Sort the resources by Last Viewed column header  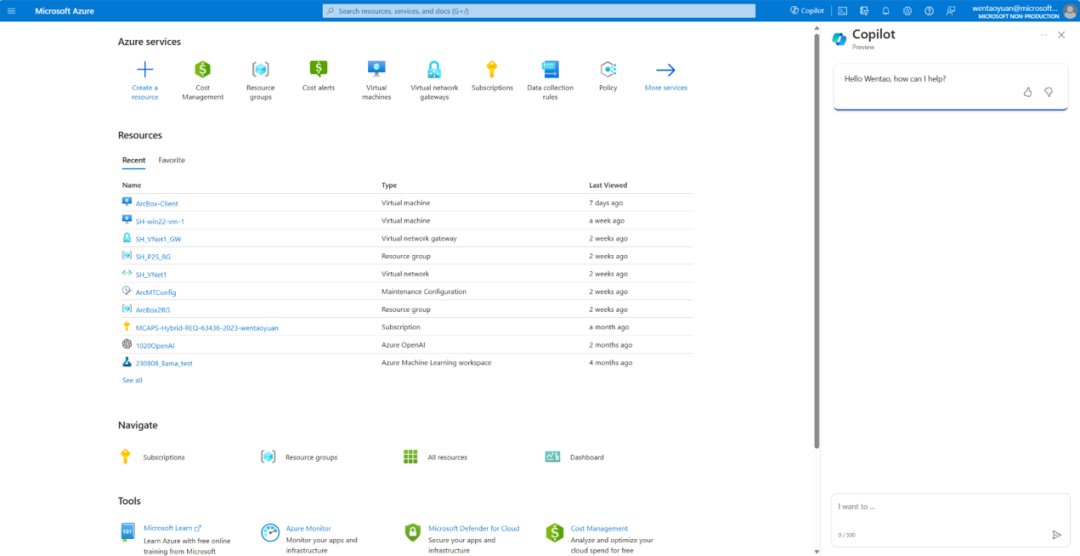pyautogui.click(x=608, y=185)
